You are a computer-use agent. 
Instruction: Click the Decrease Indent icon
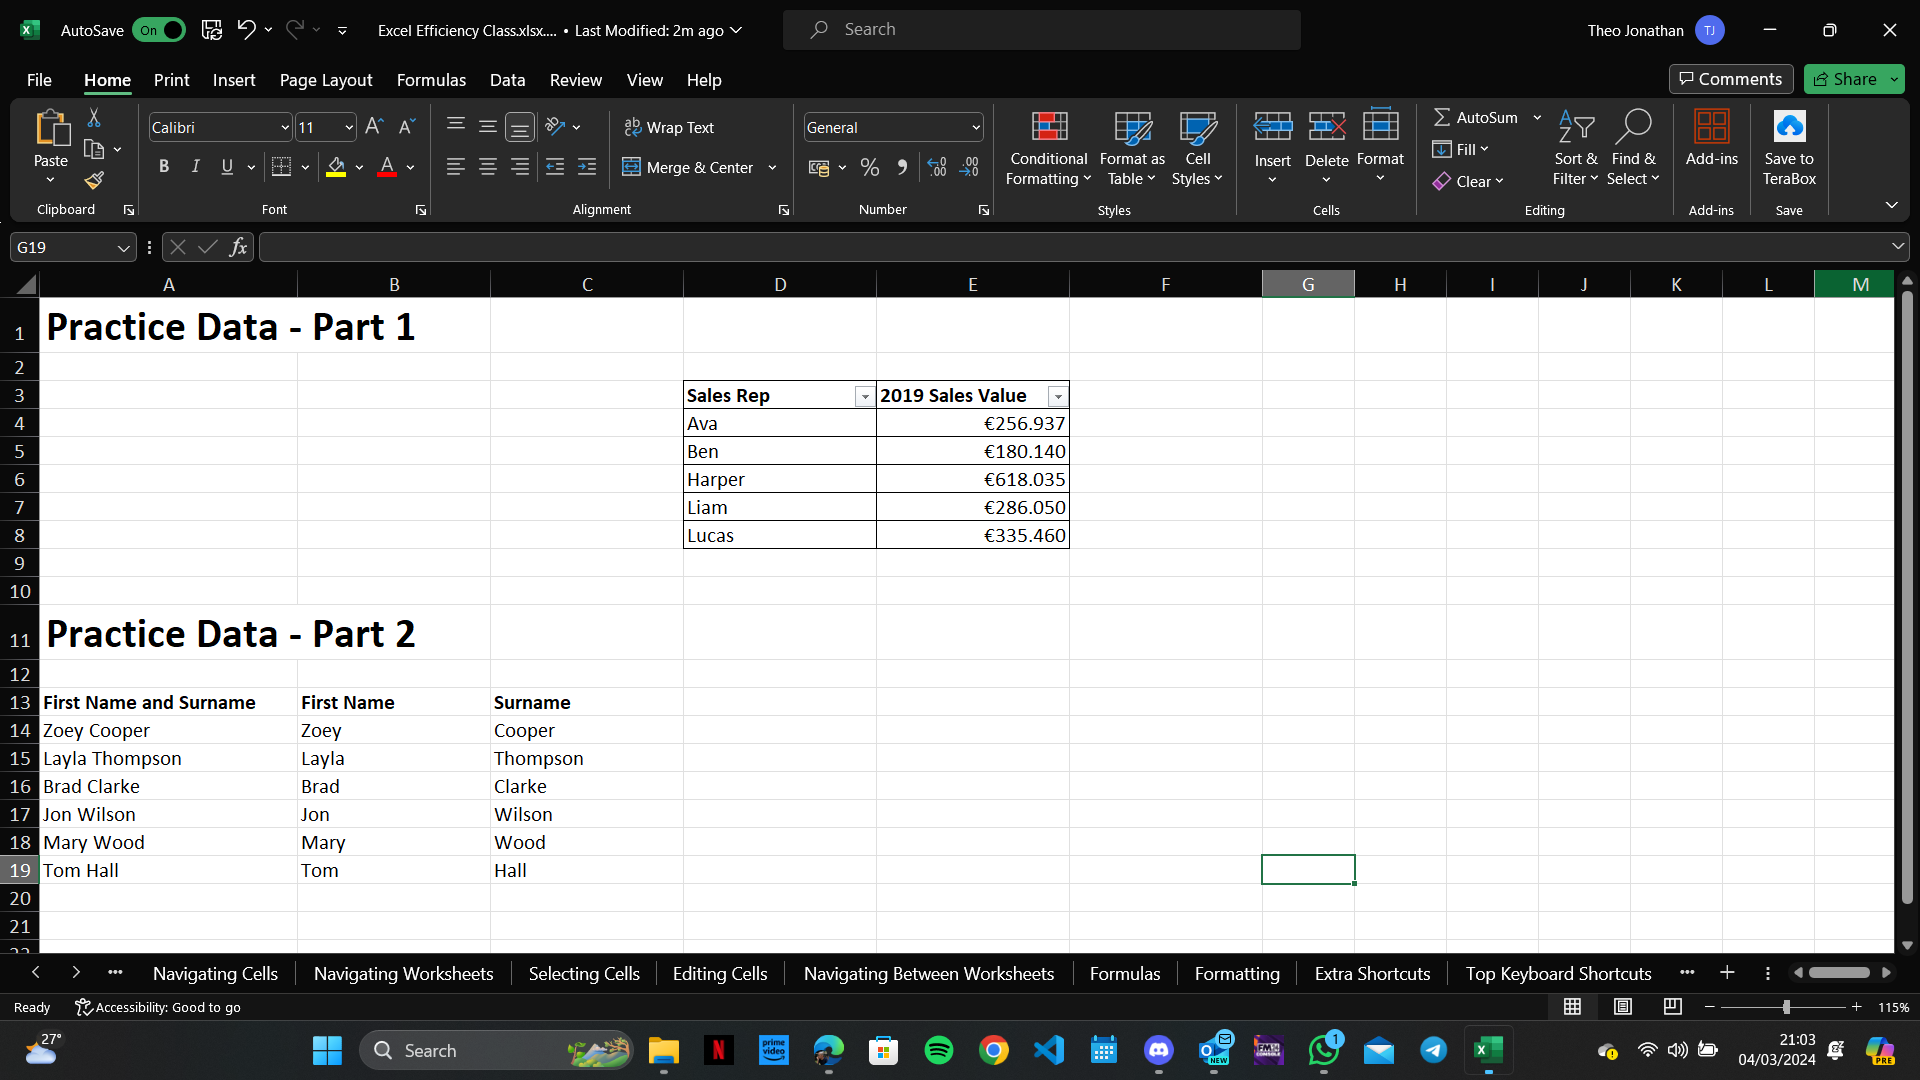[x=555, y=167]
